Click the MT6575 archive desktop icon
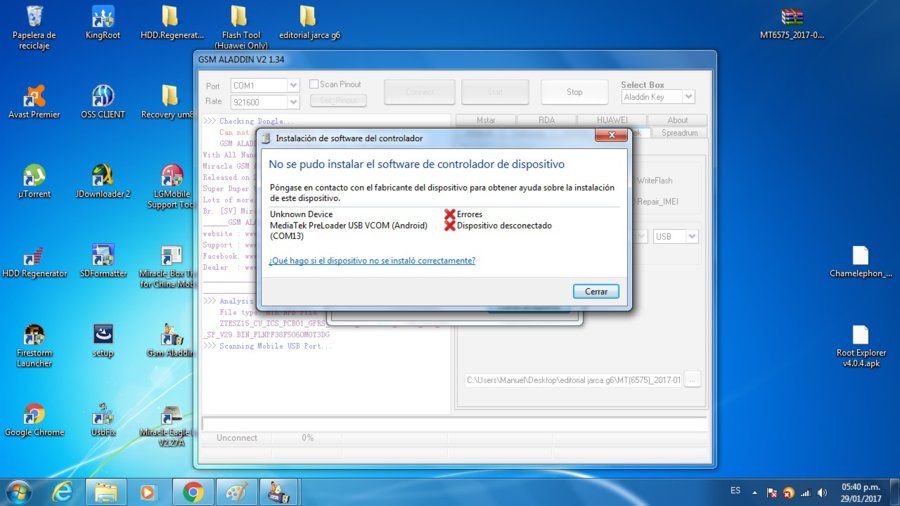 tap(792, 23)
